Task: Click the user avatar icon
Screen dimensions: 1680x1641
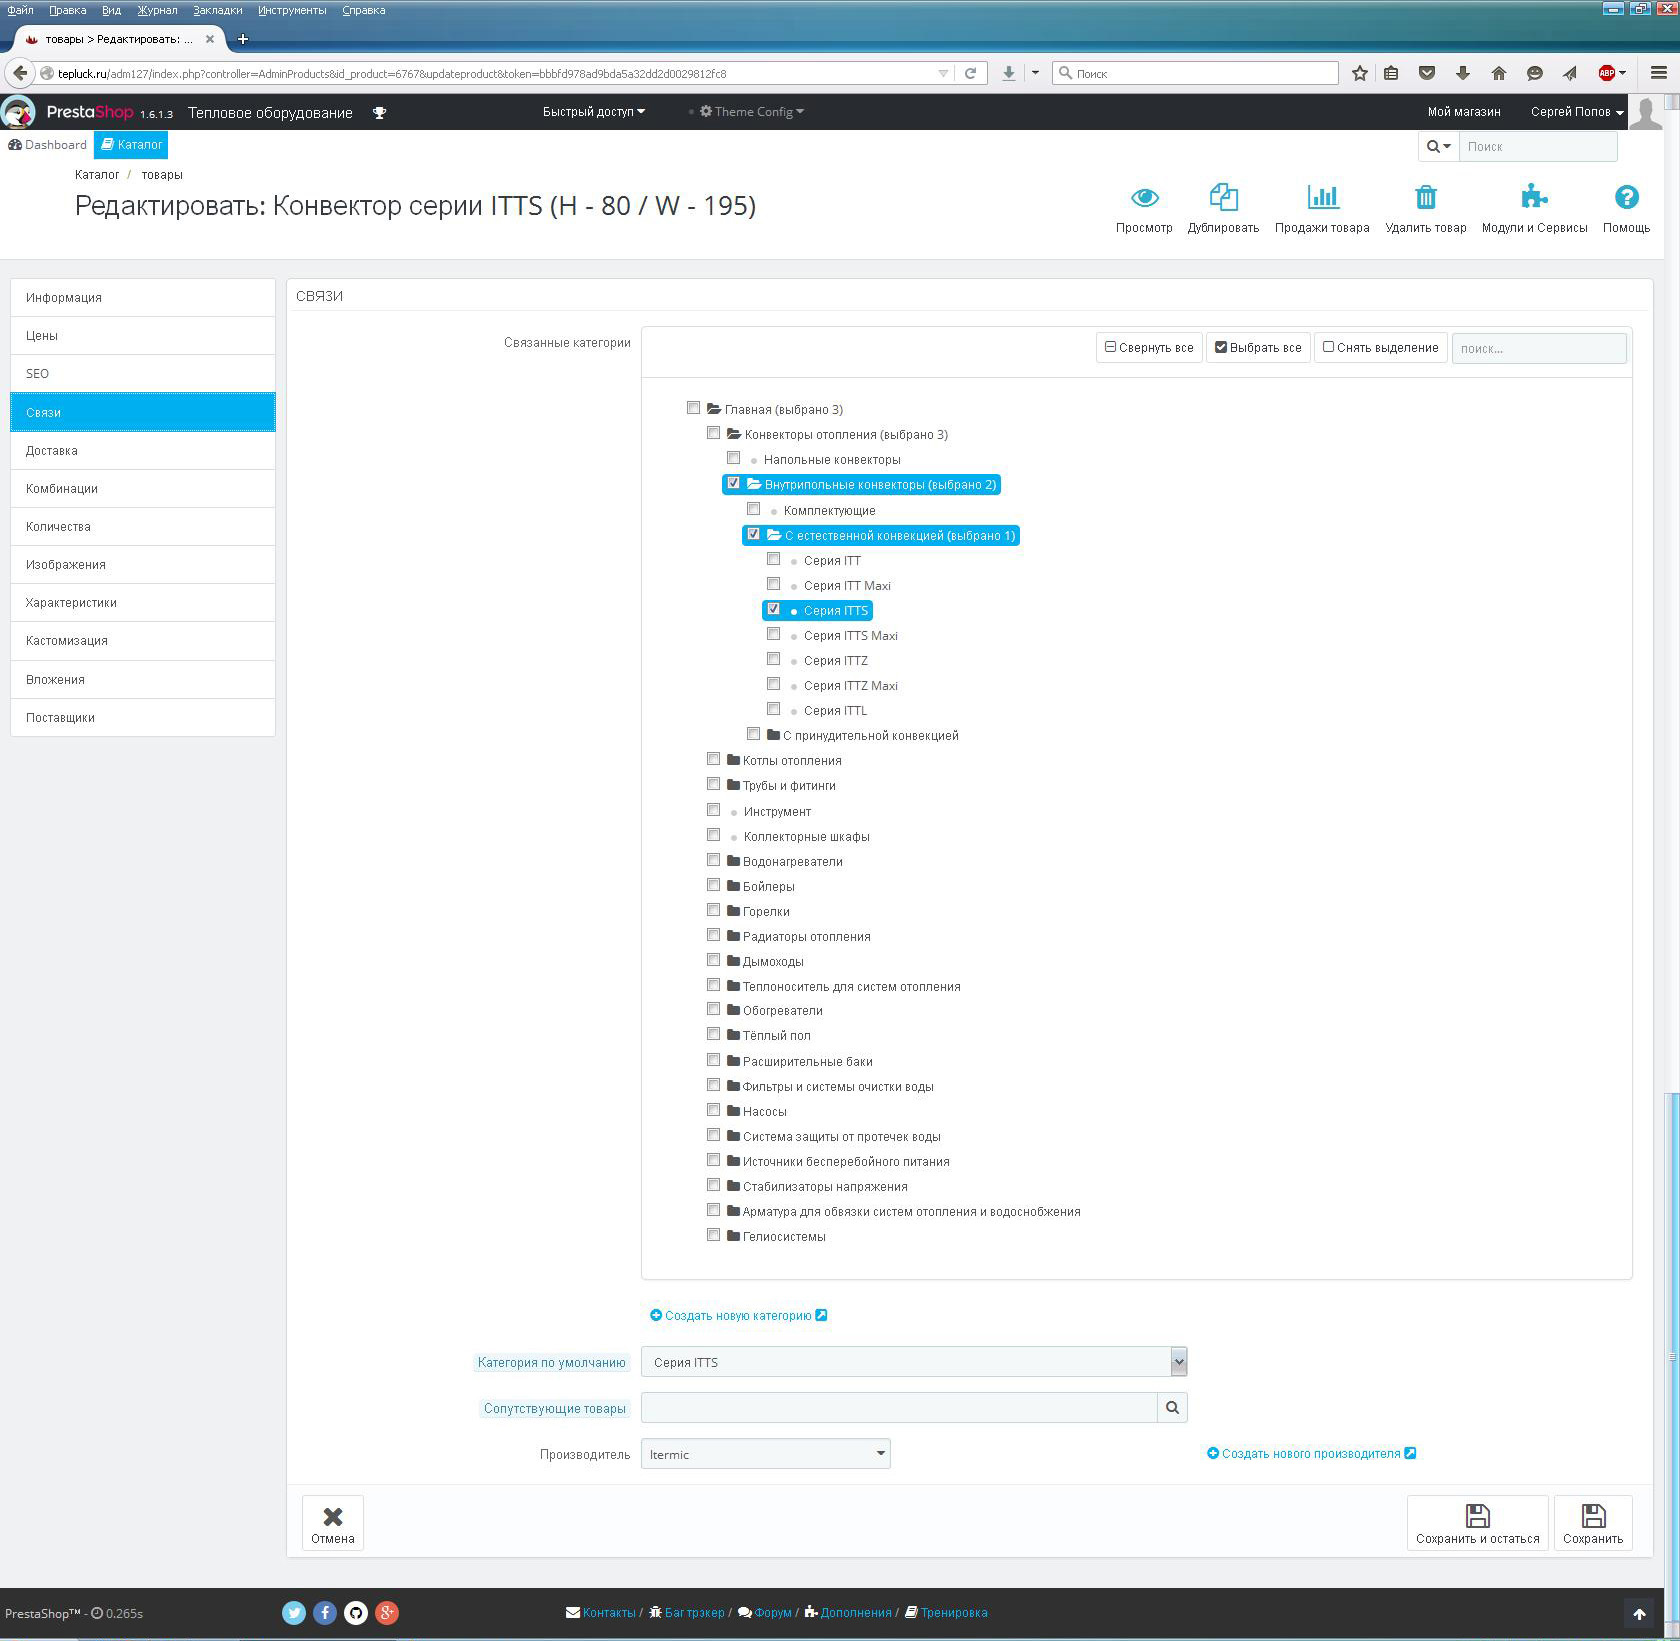Action: coord(1646,112)
